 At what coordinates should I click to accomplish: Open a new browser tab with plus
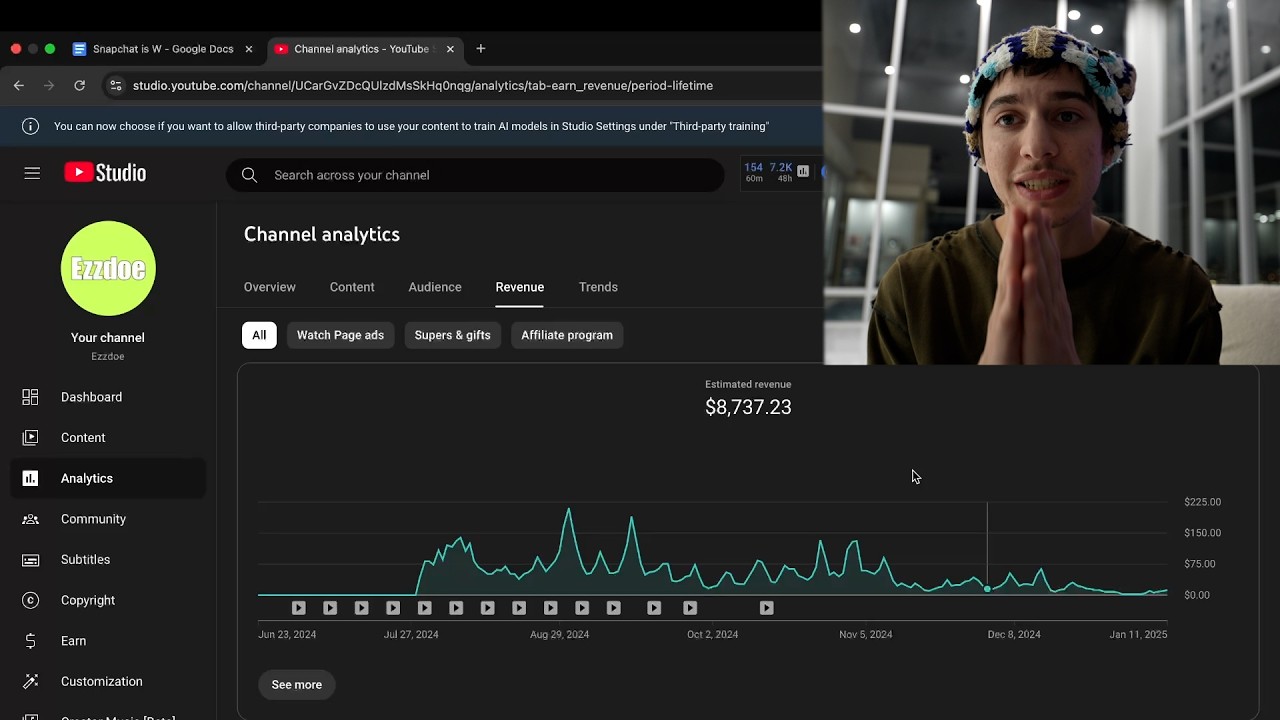click(481, 49)
